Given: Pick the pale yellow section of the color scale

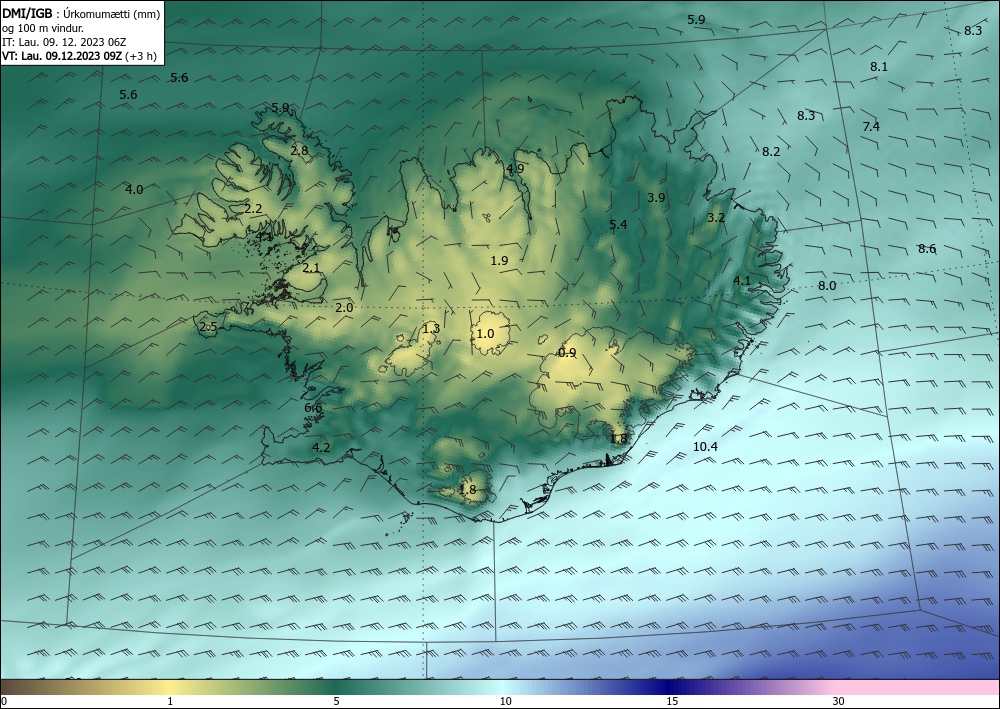Looking at the screenshot, I should click(170, 687).
